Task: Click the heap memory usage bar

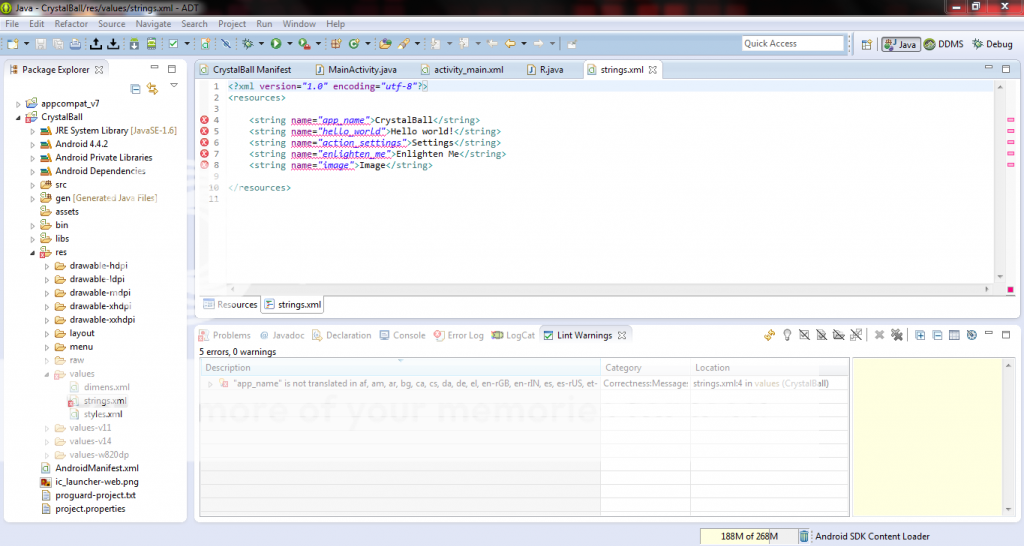Action: point(748,536)
